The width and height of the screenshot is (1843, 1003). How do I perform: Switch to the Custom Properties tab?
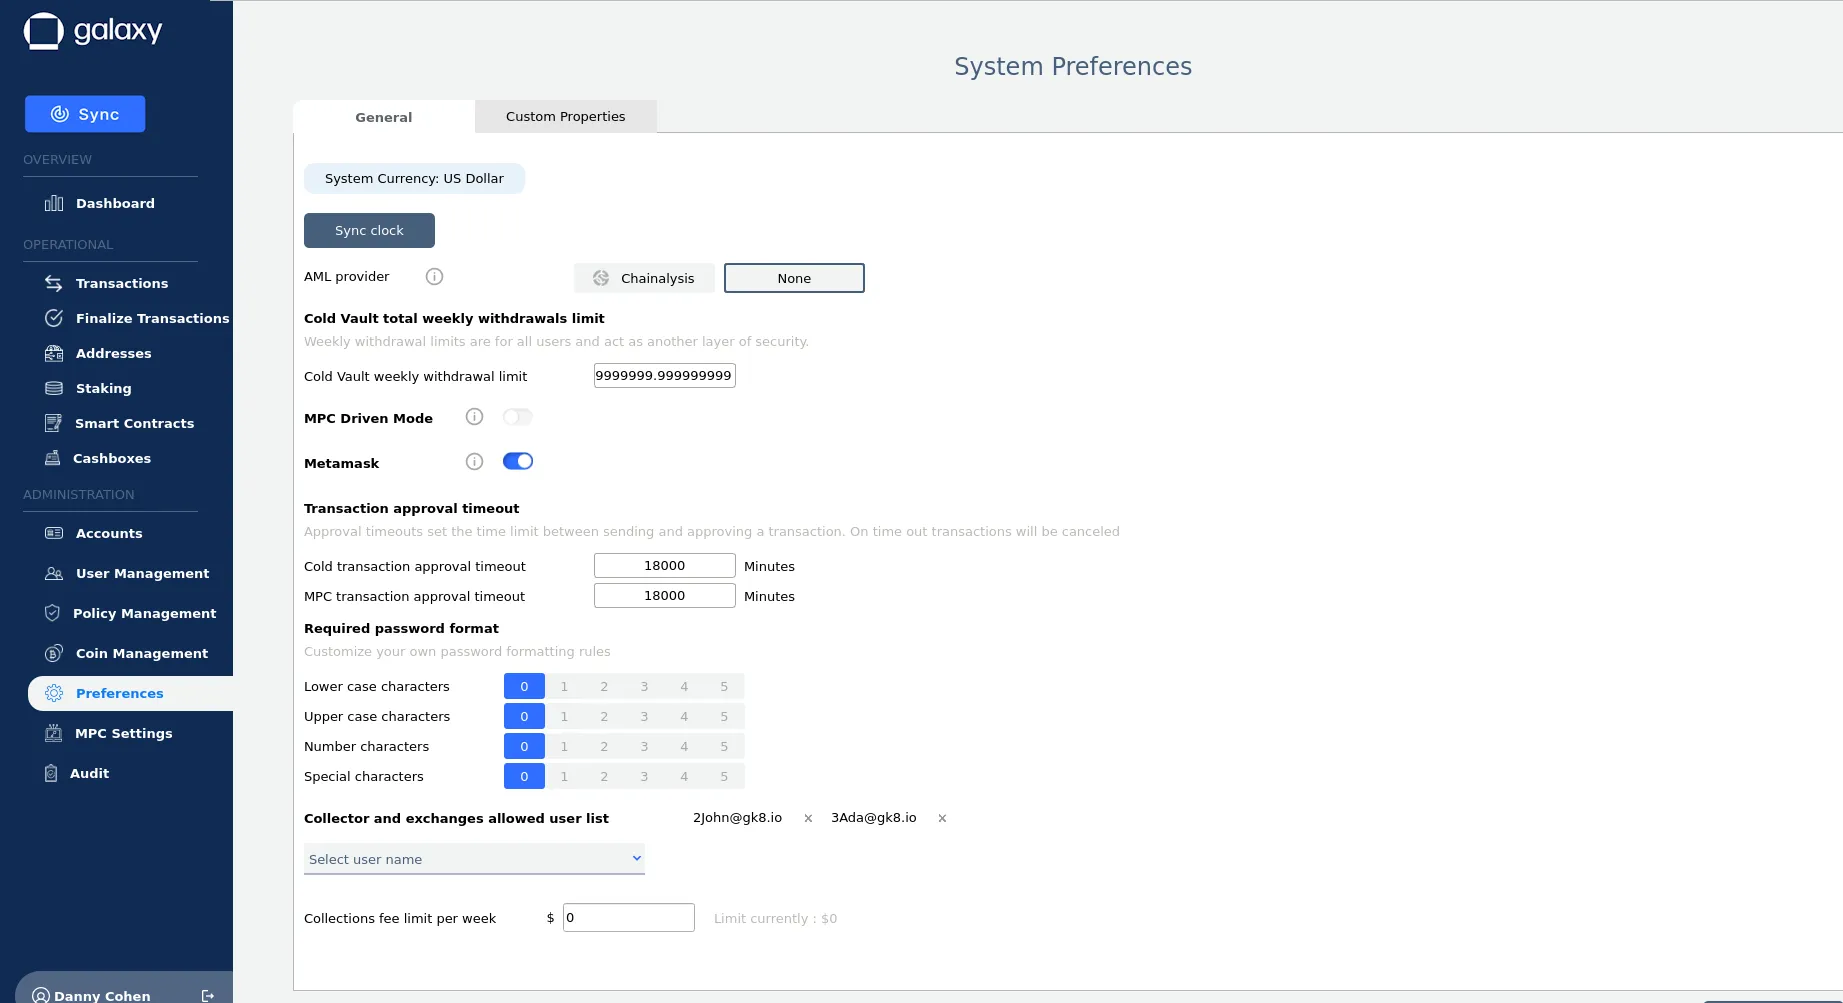[566, 116]
